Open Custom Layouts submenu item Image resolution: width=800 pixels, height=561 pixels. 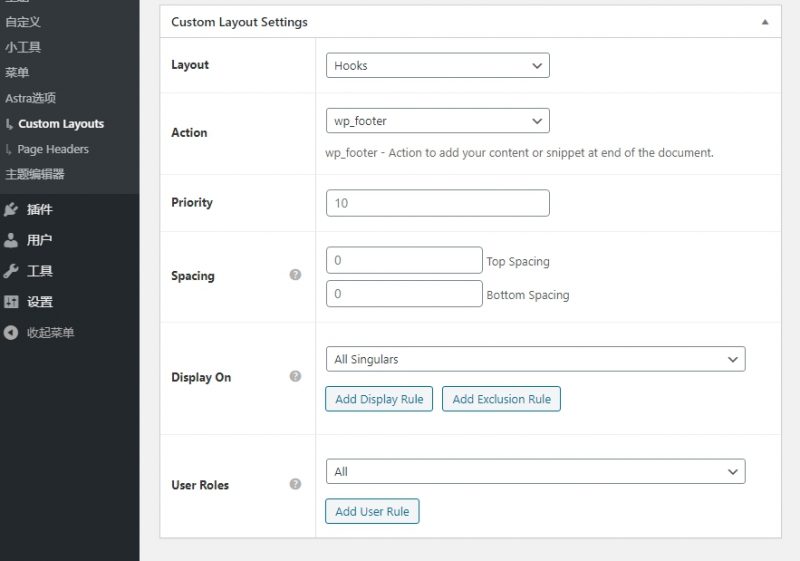point(61,124)
